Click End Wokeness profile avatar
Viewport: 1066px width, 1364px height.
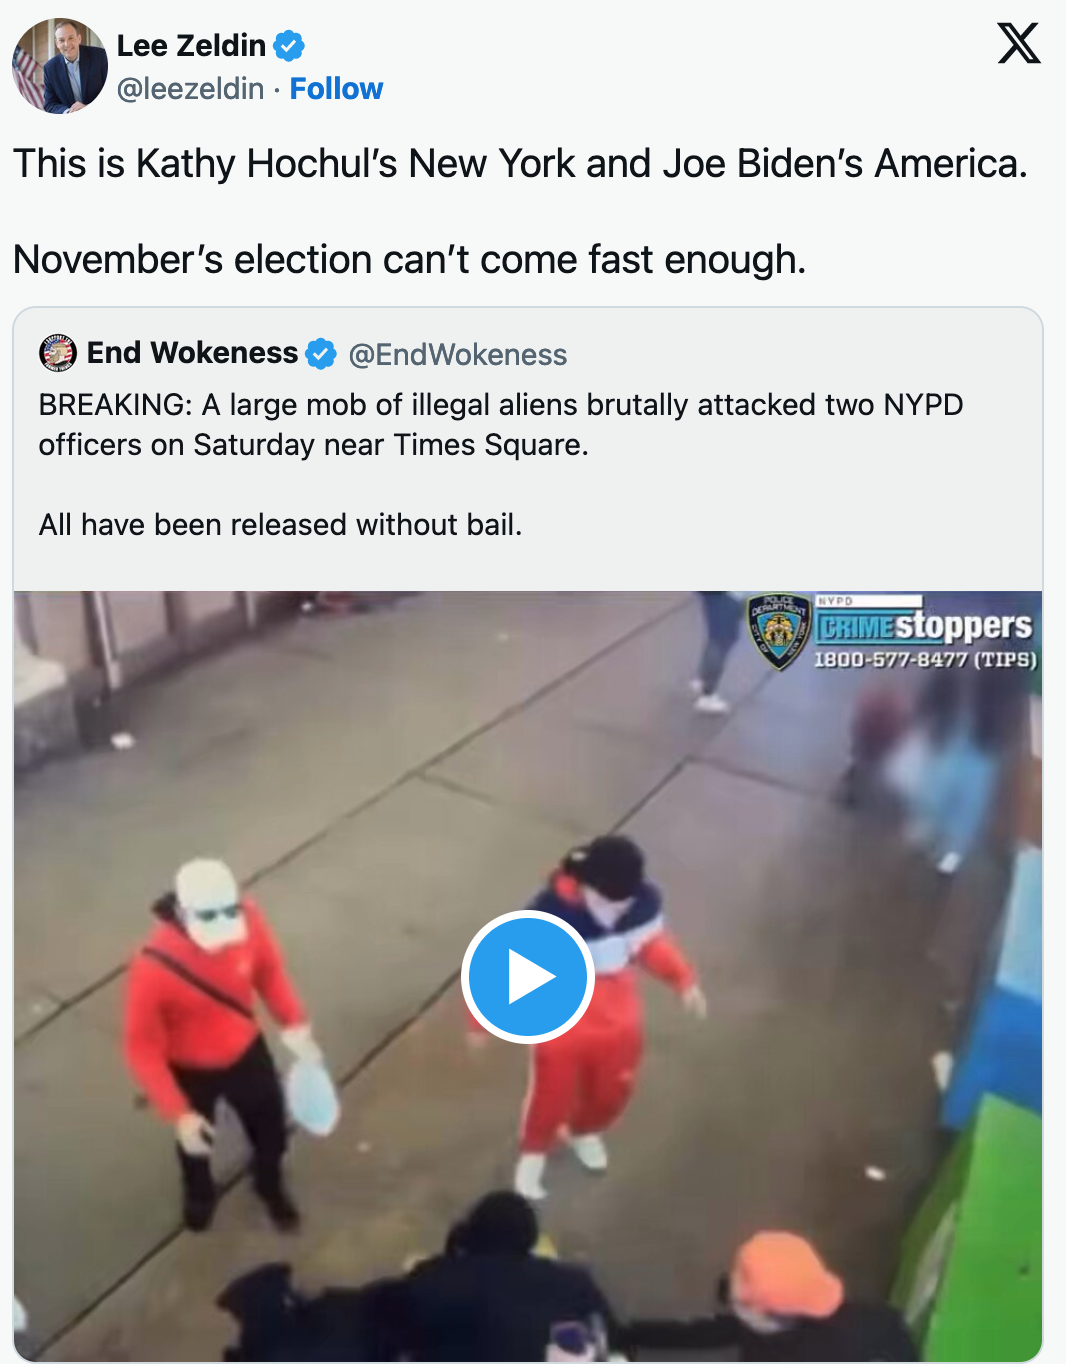click(x=58, y=353)
